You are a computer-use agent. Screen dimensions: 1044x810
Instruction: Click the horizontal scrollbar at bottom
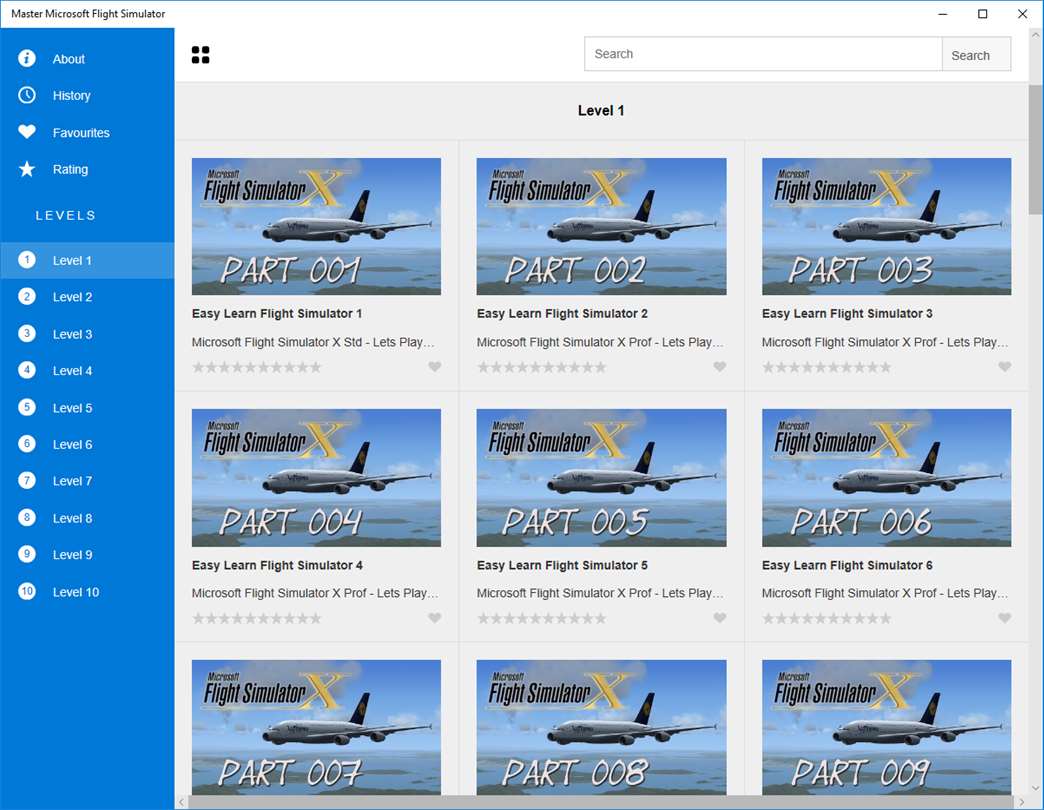tap(601, 802)
